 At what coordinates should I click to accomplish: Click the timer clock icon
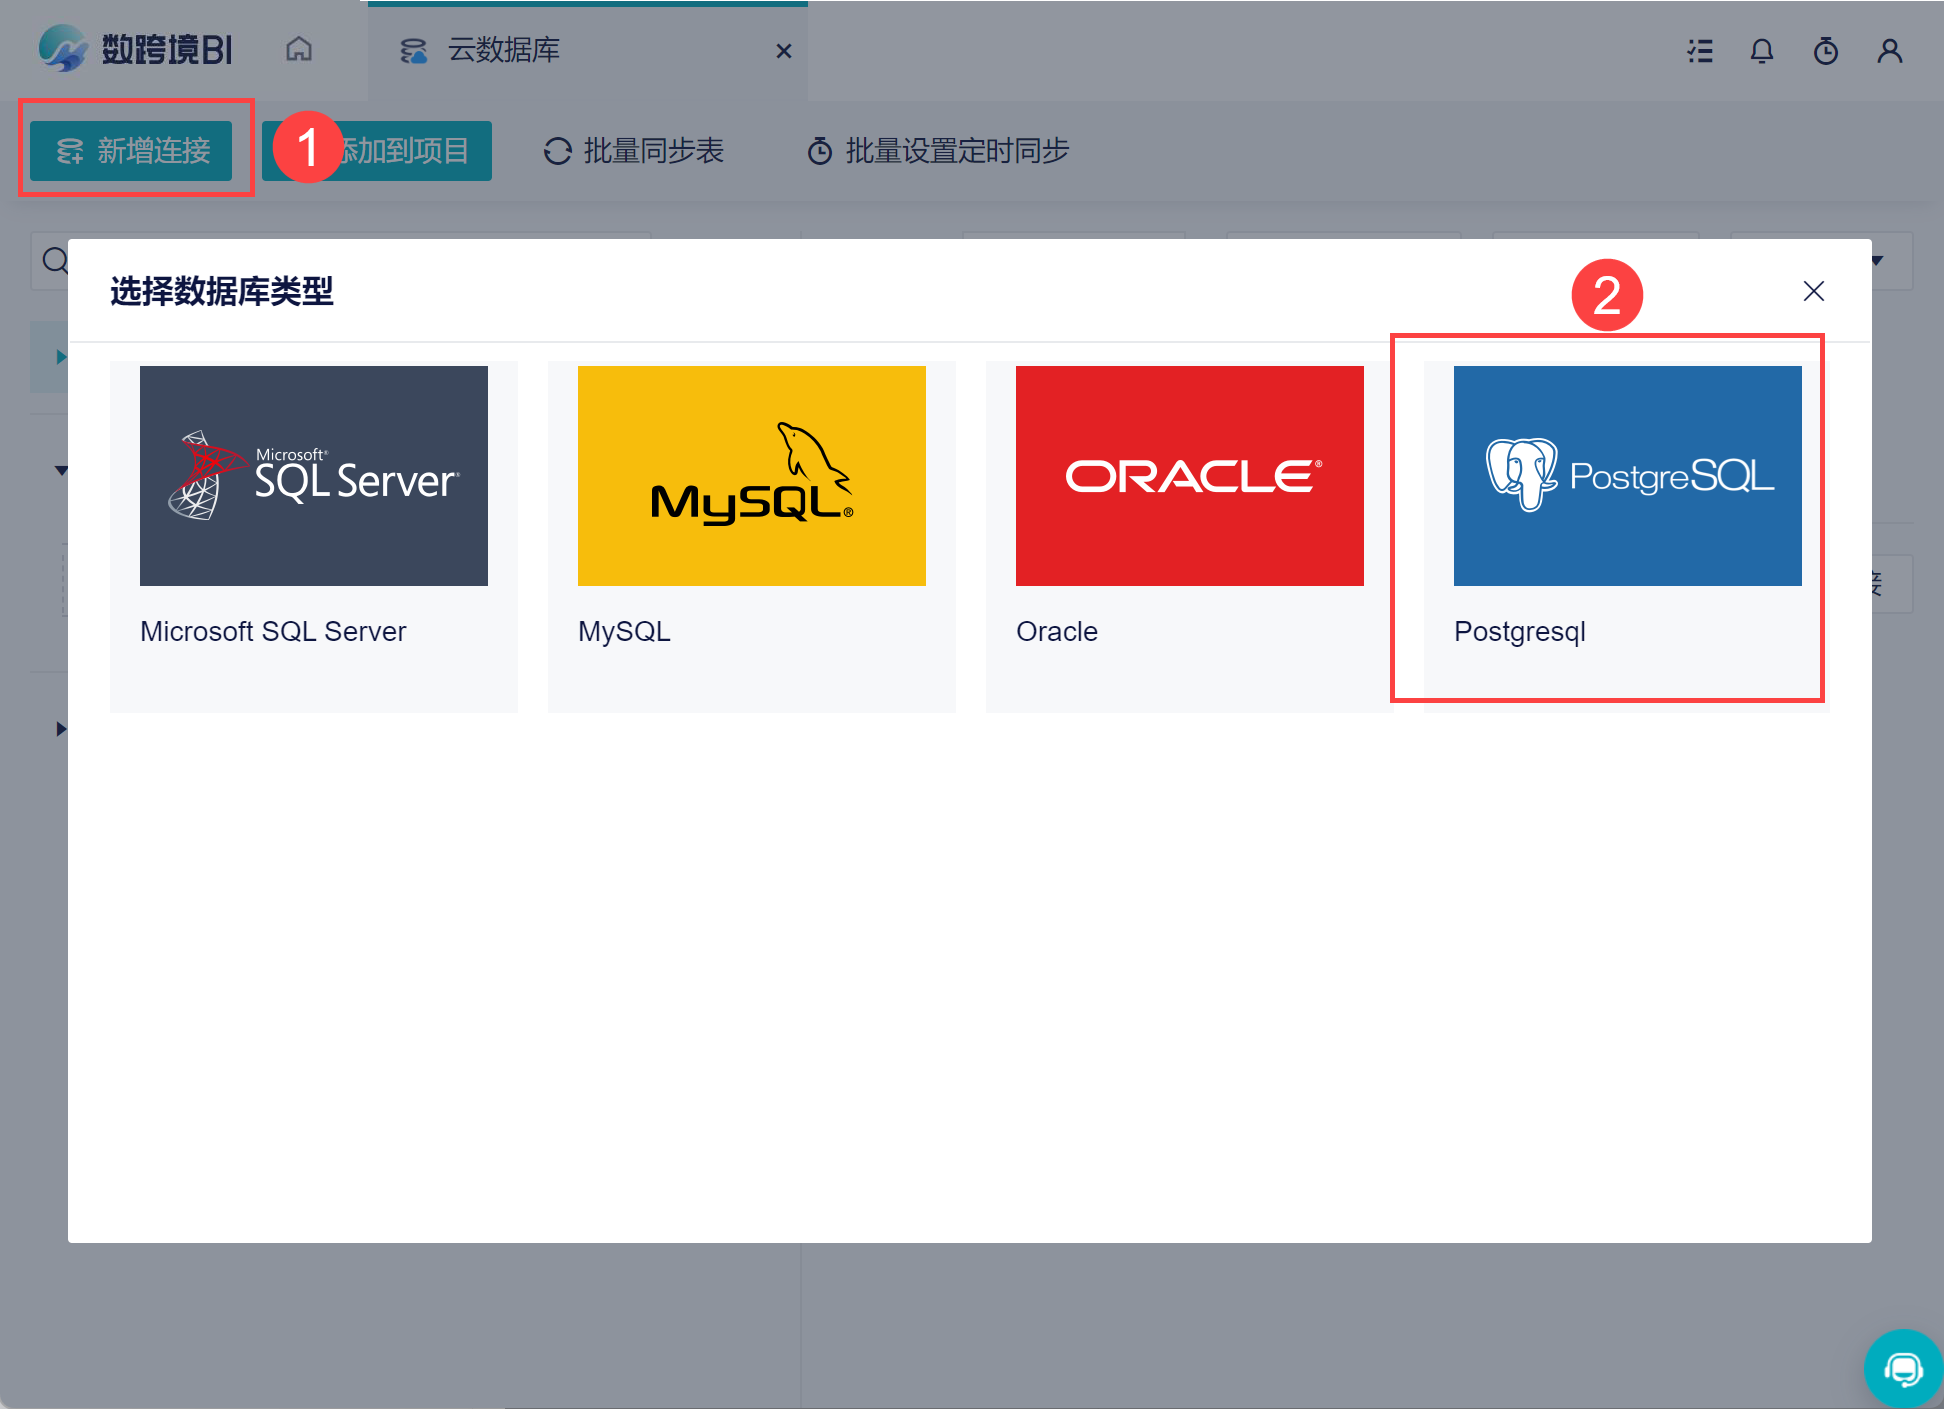click(1826, 51)
